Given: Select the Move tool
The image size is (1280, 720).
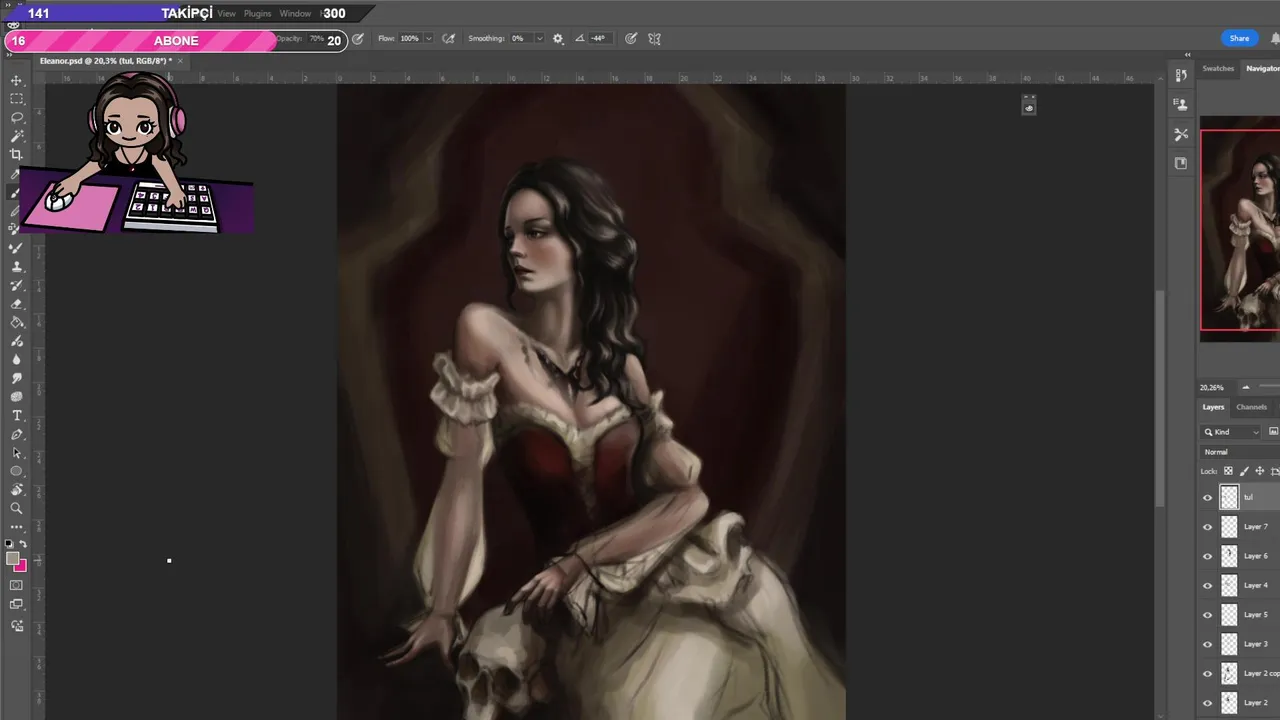Looking at the screenshot, I should [16, 80].
